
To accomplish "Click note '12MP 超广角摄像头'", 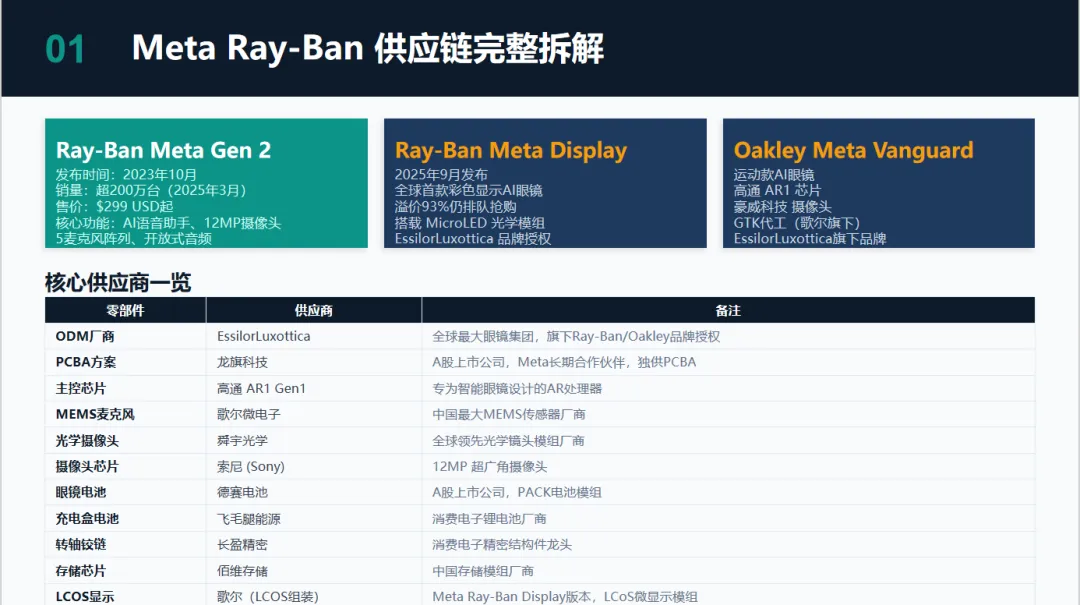I will click(x=490, y=466).
